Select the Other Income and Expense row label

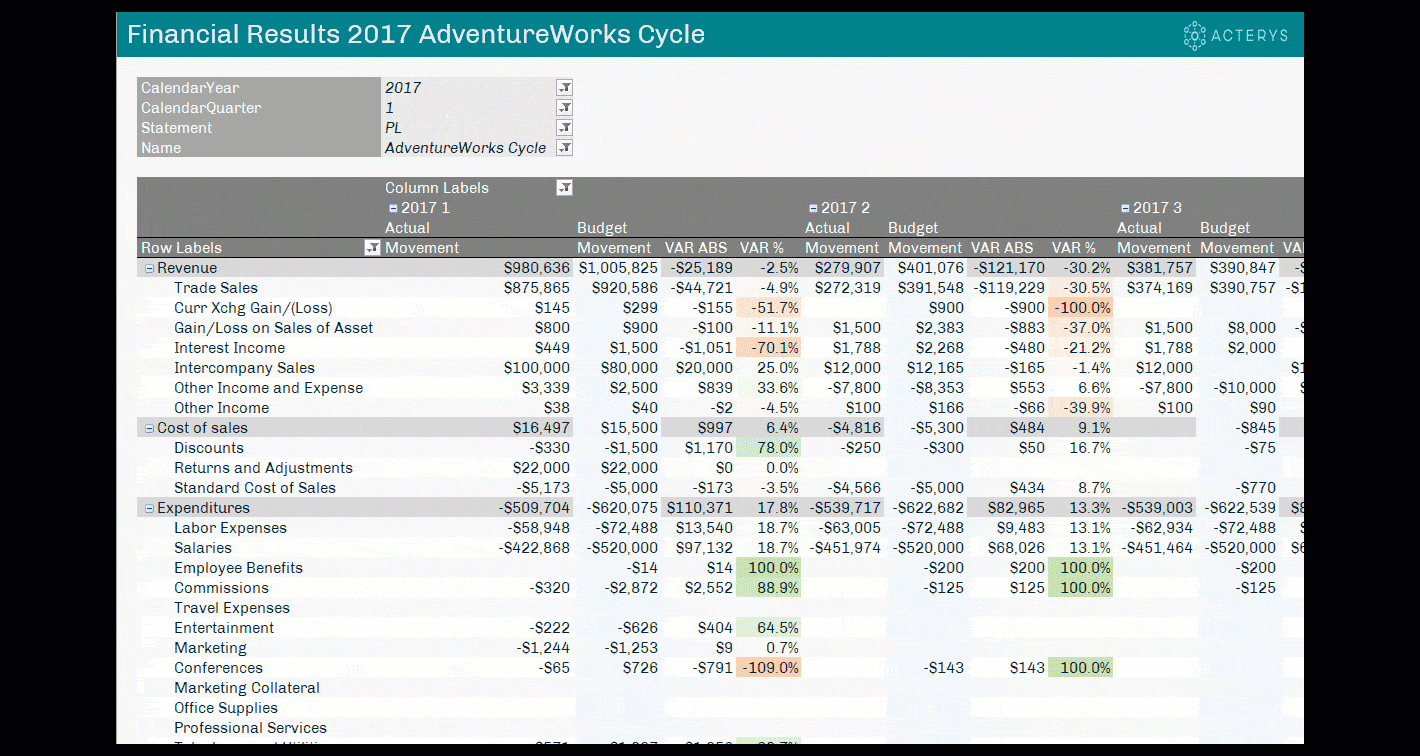[268, 388]
